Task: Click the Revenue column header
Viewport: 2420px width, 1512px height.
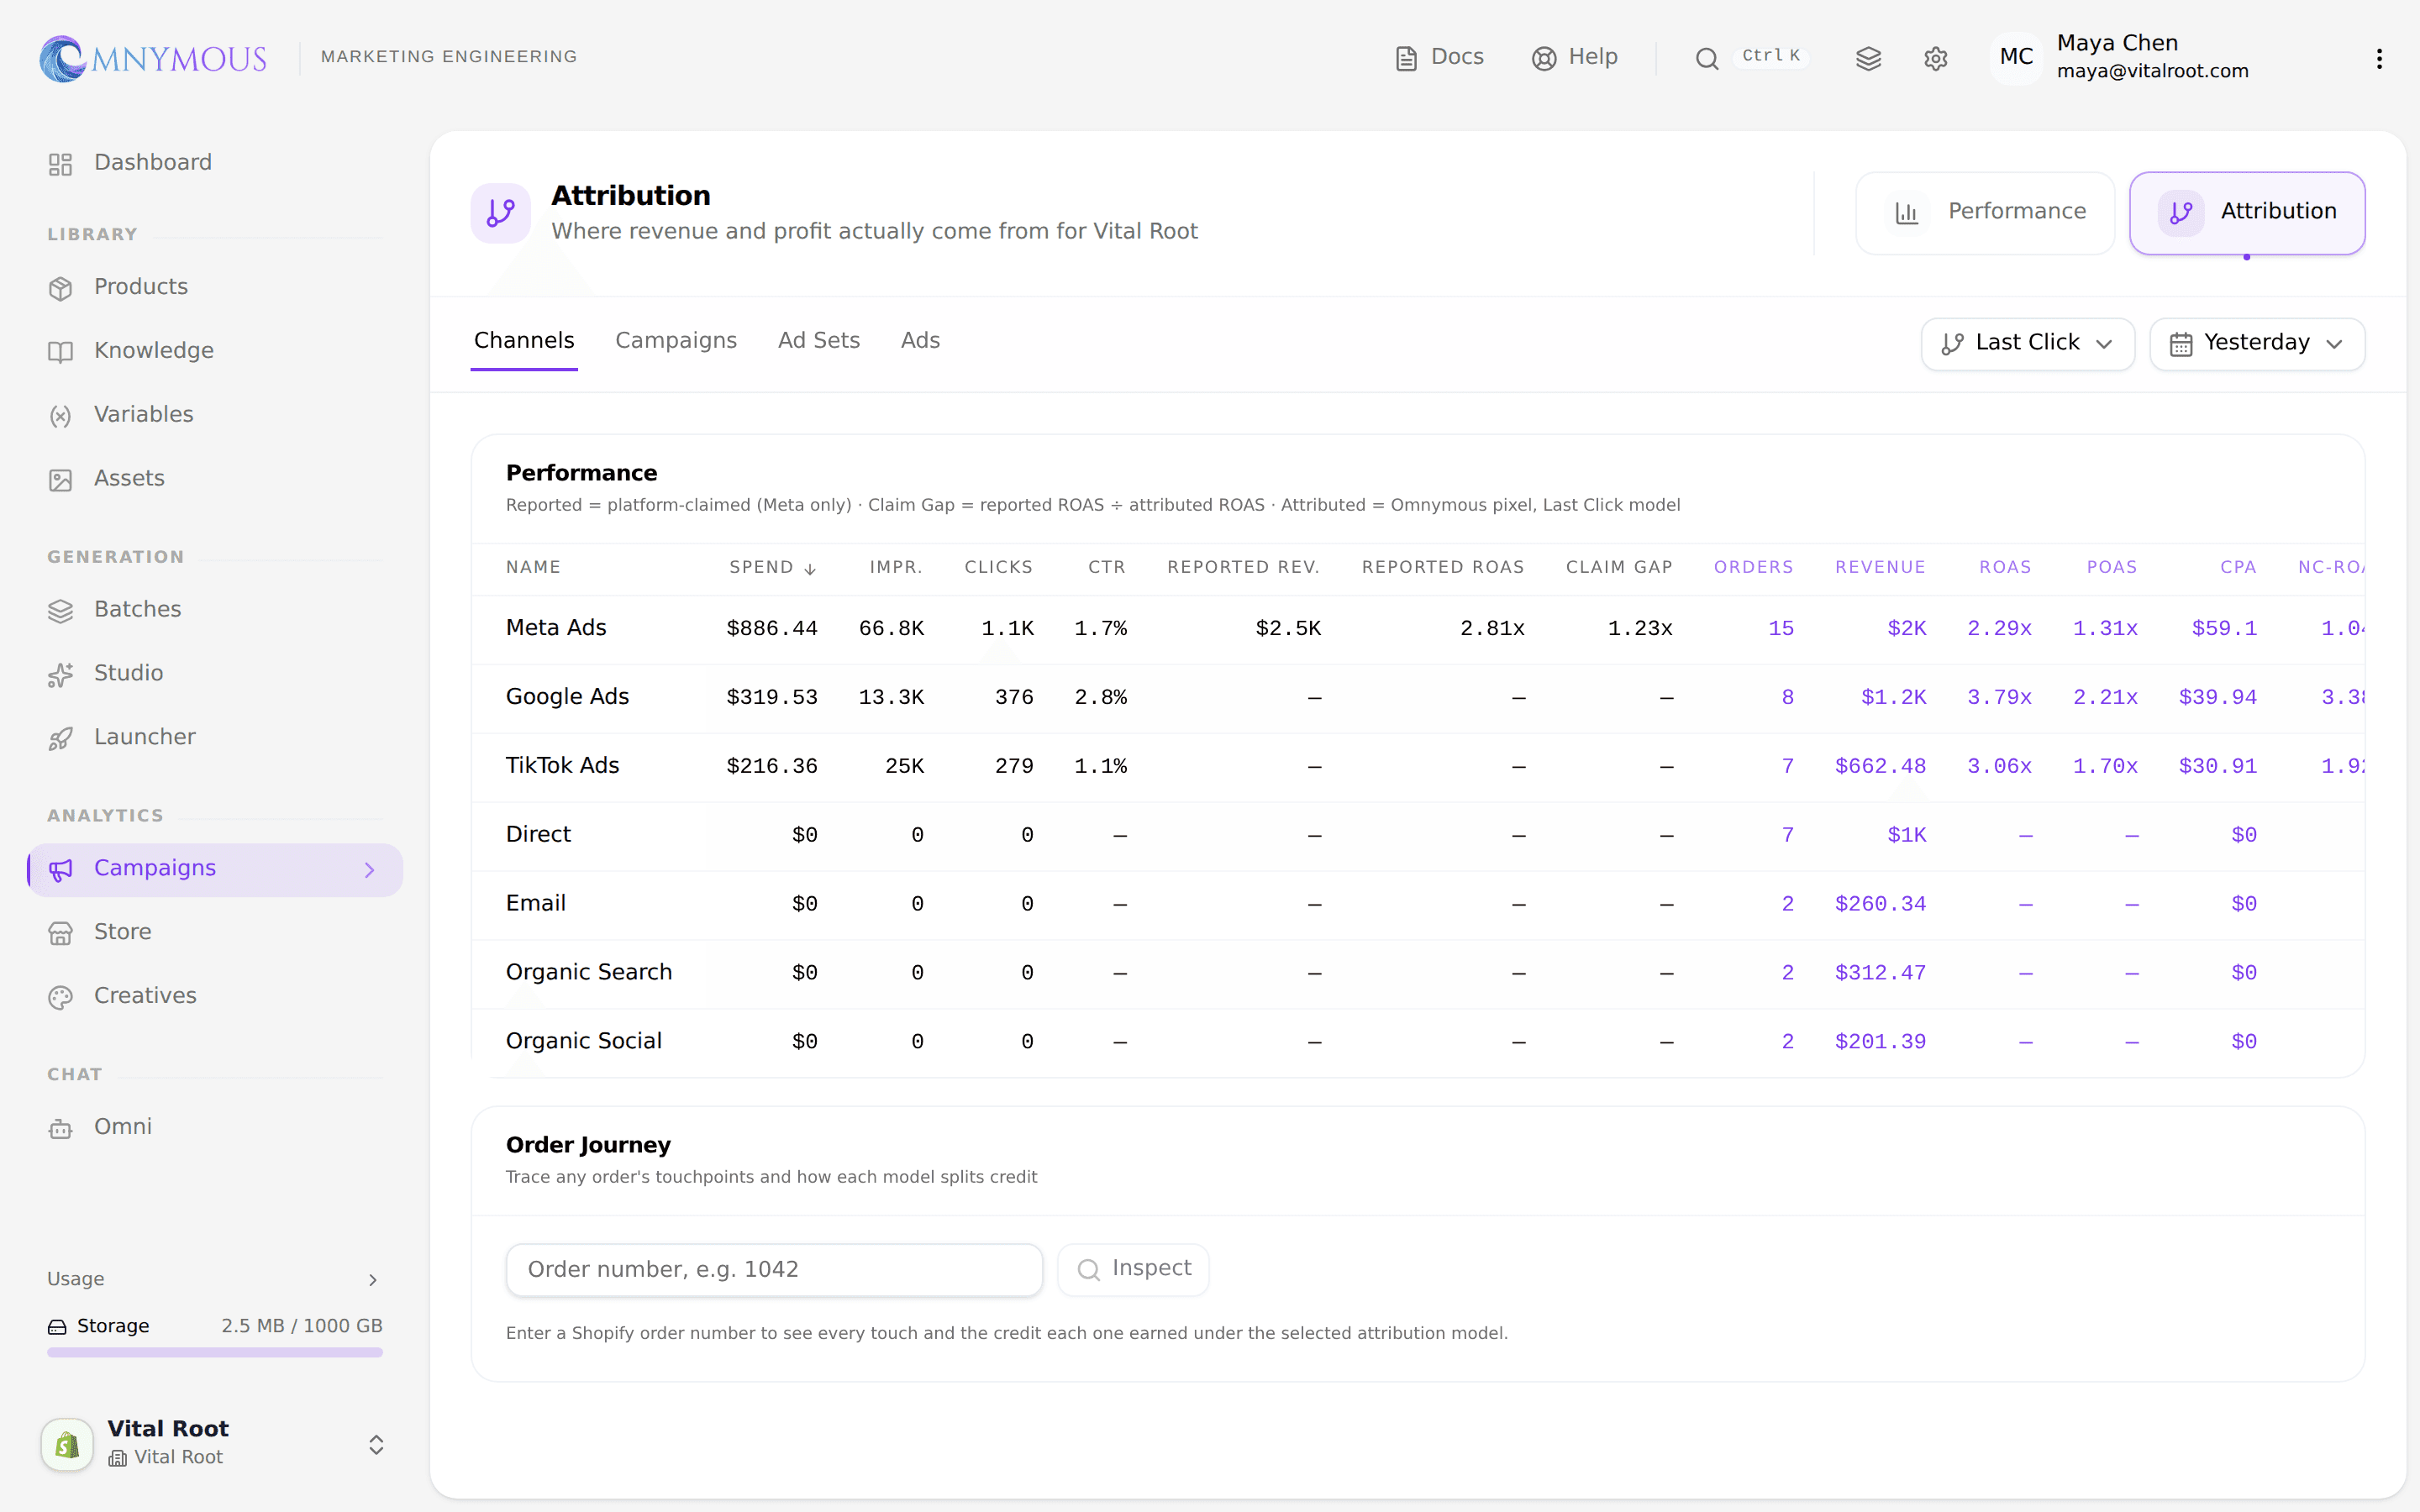Action: click(x=1880, y=567)
